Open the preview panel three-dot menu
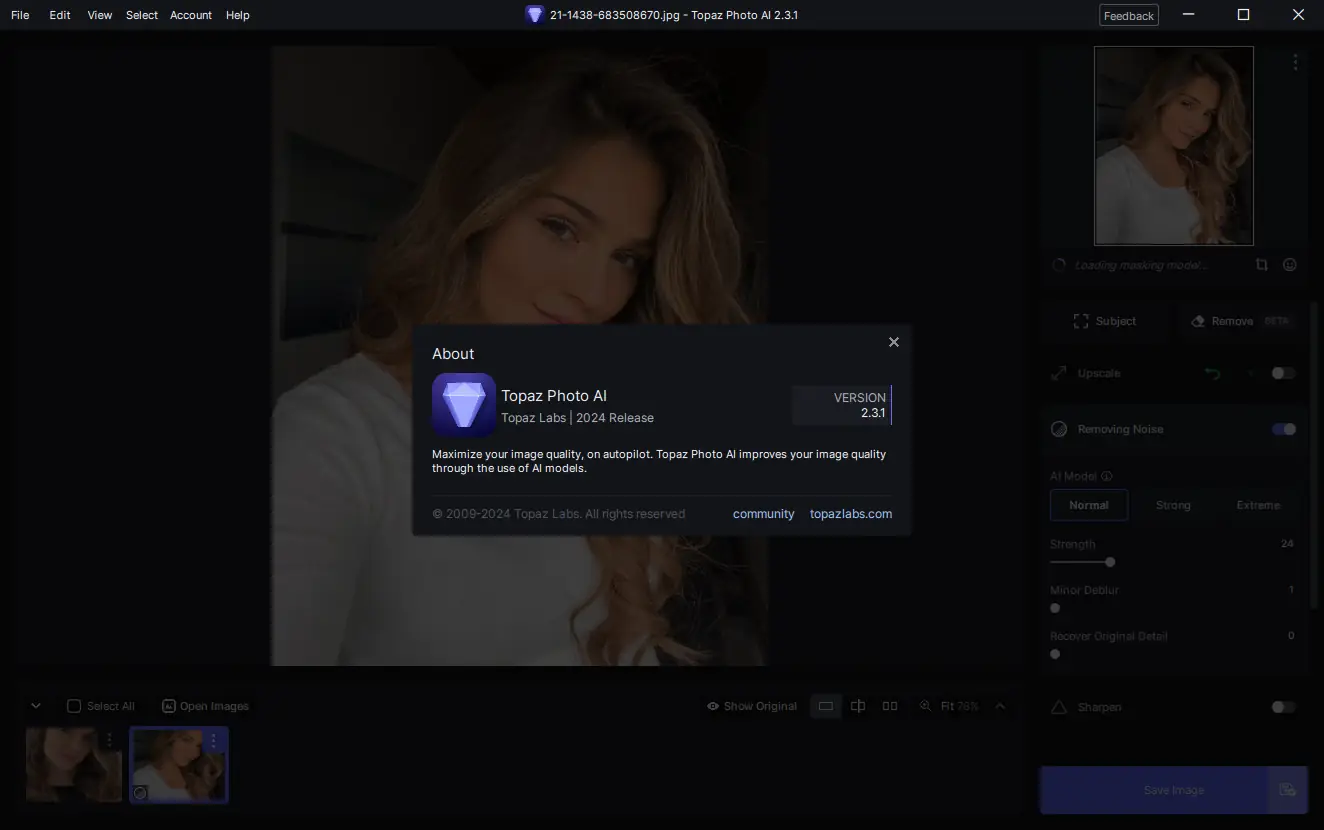 (x=1295, y=62)
